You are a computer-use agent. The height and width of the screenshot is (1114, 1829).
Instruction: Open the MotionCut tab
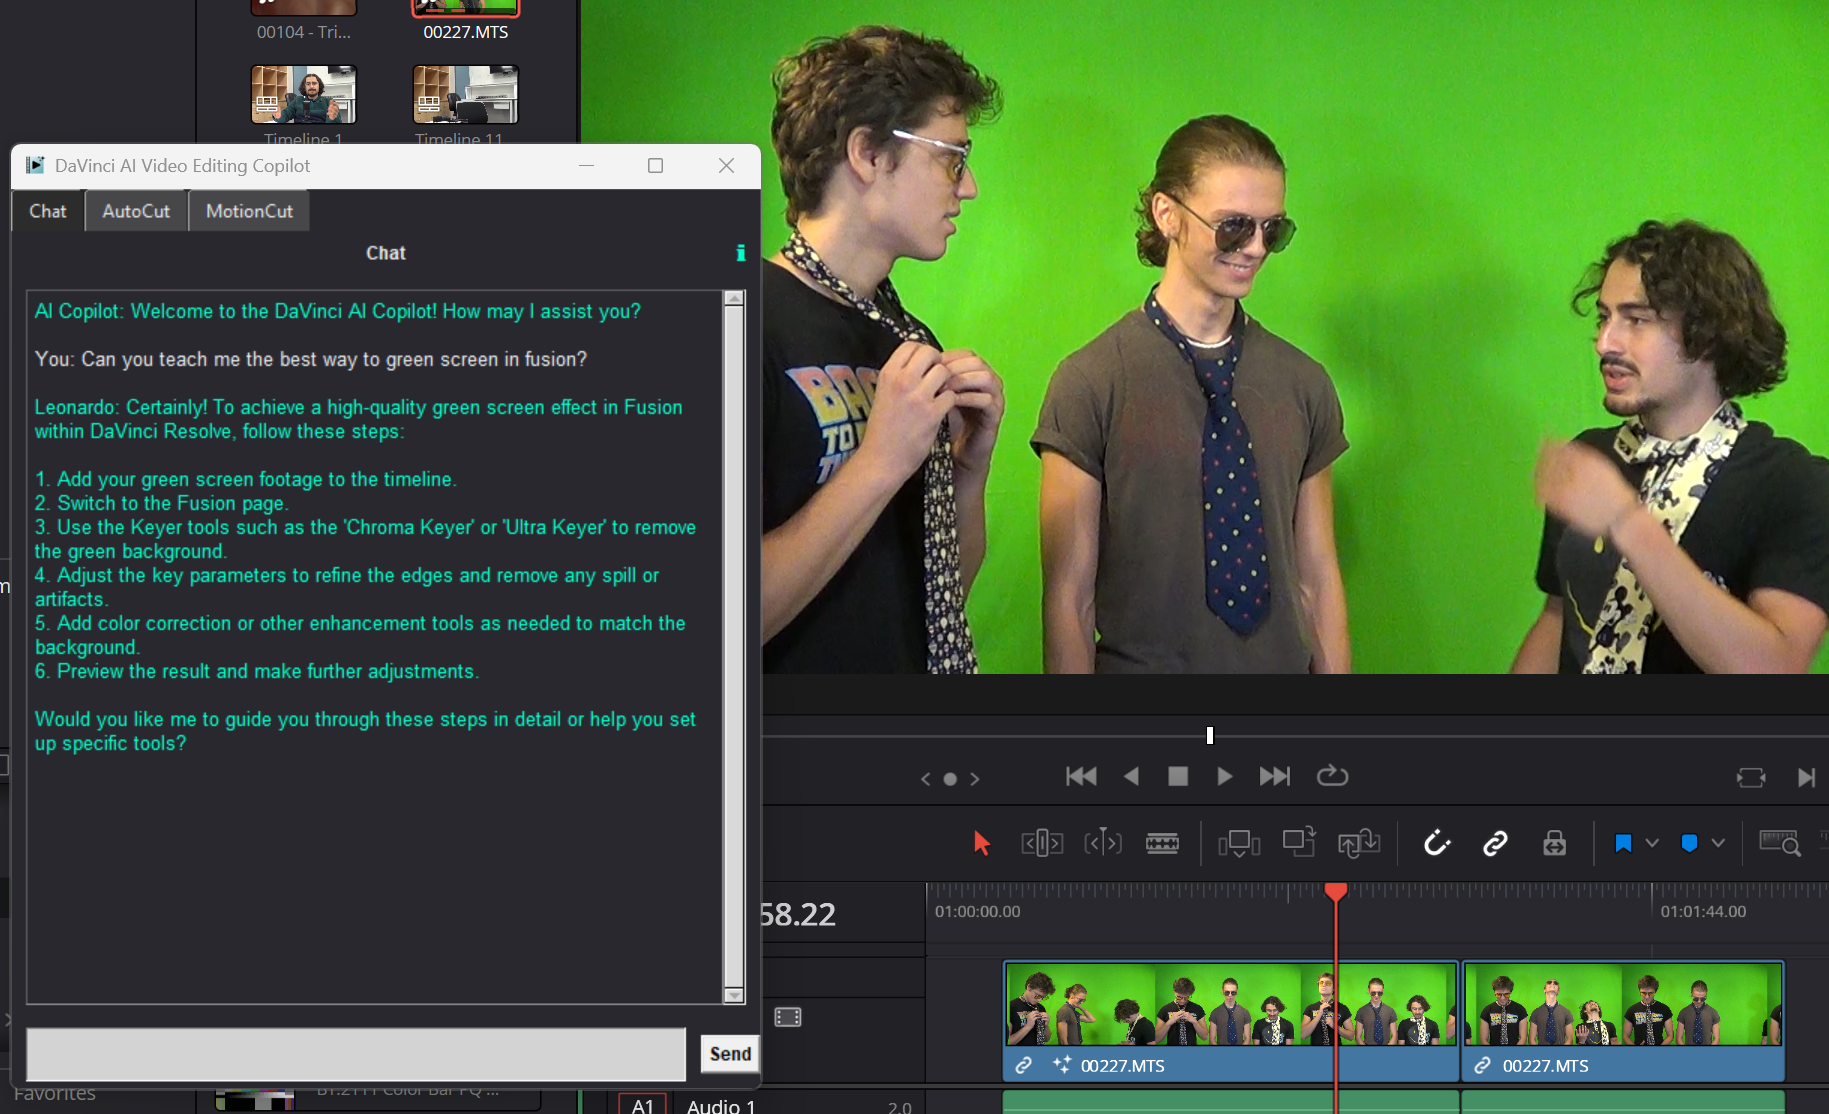pos(249,211)
